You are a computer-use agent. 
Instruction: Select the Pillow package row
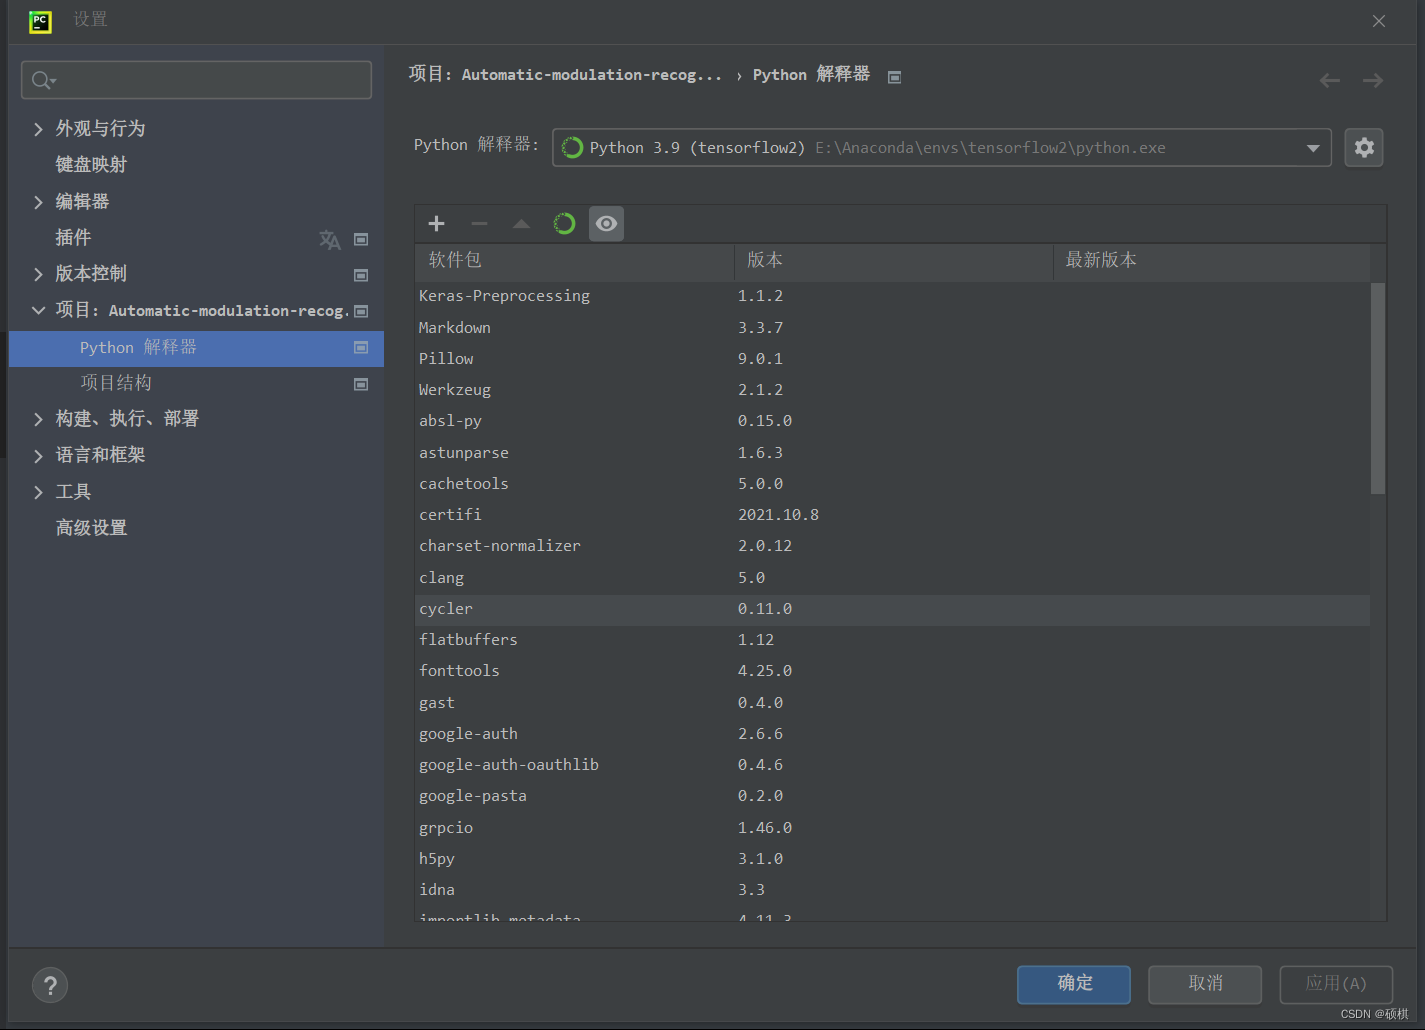click(x=893, y=359)
